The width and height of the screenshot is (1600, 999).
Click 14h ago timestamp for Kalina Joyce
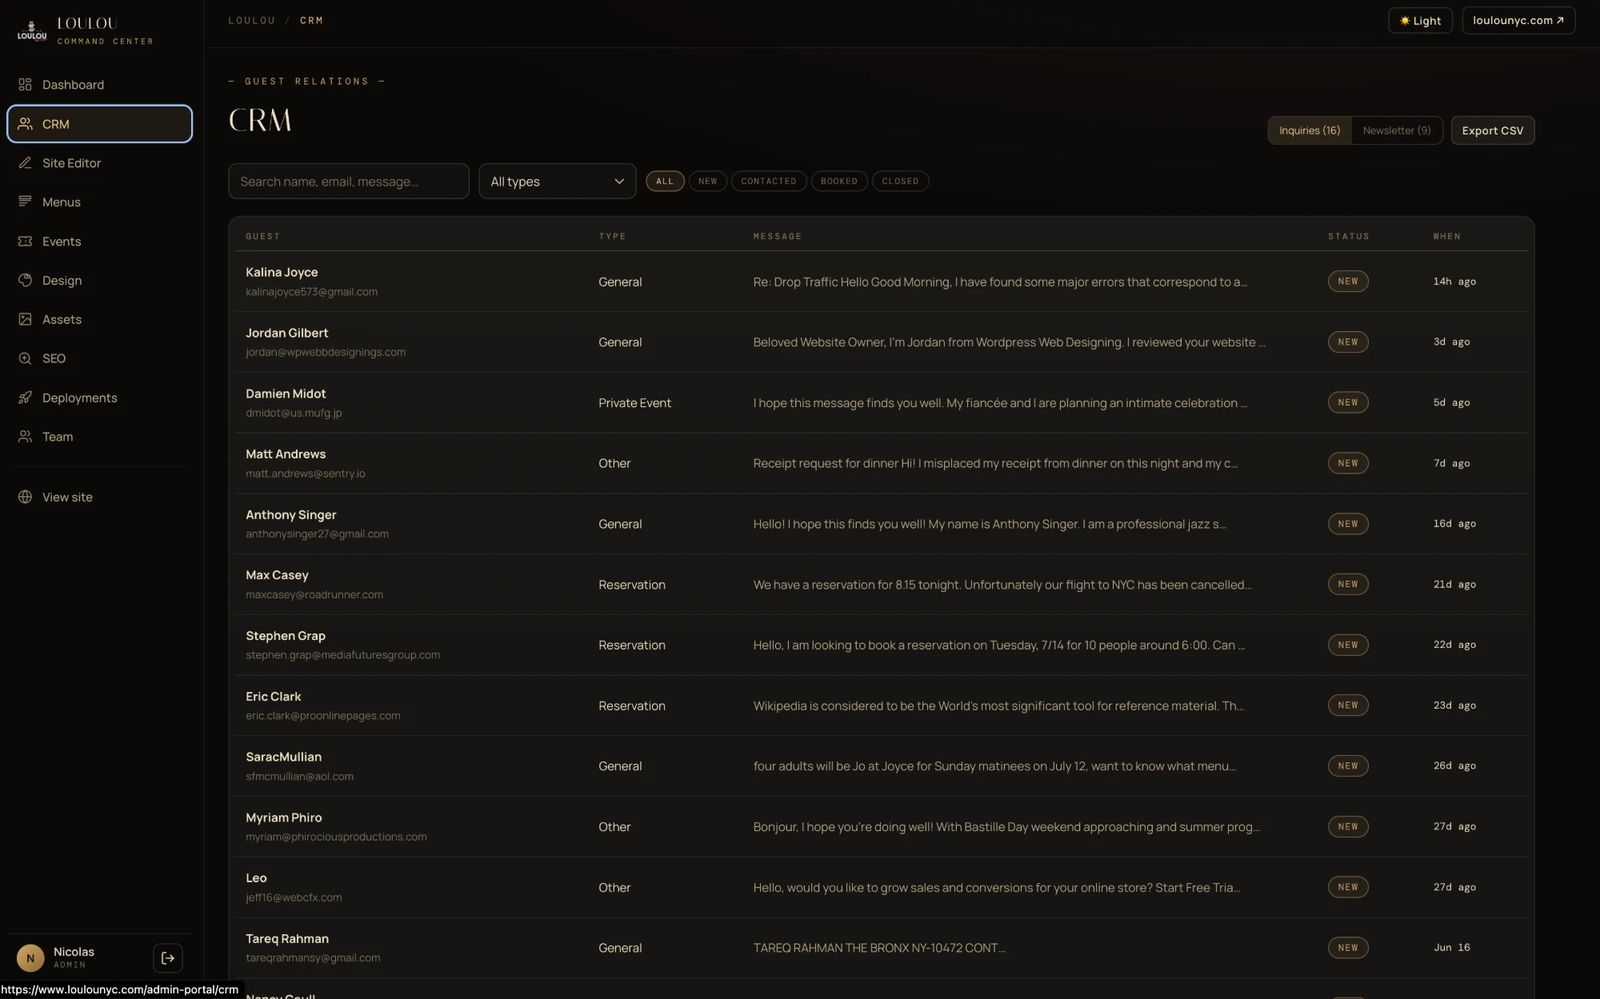point(1455,281)
